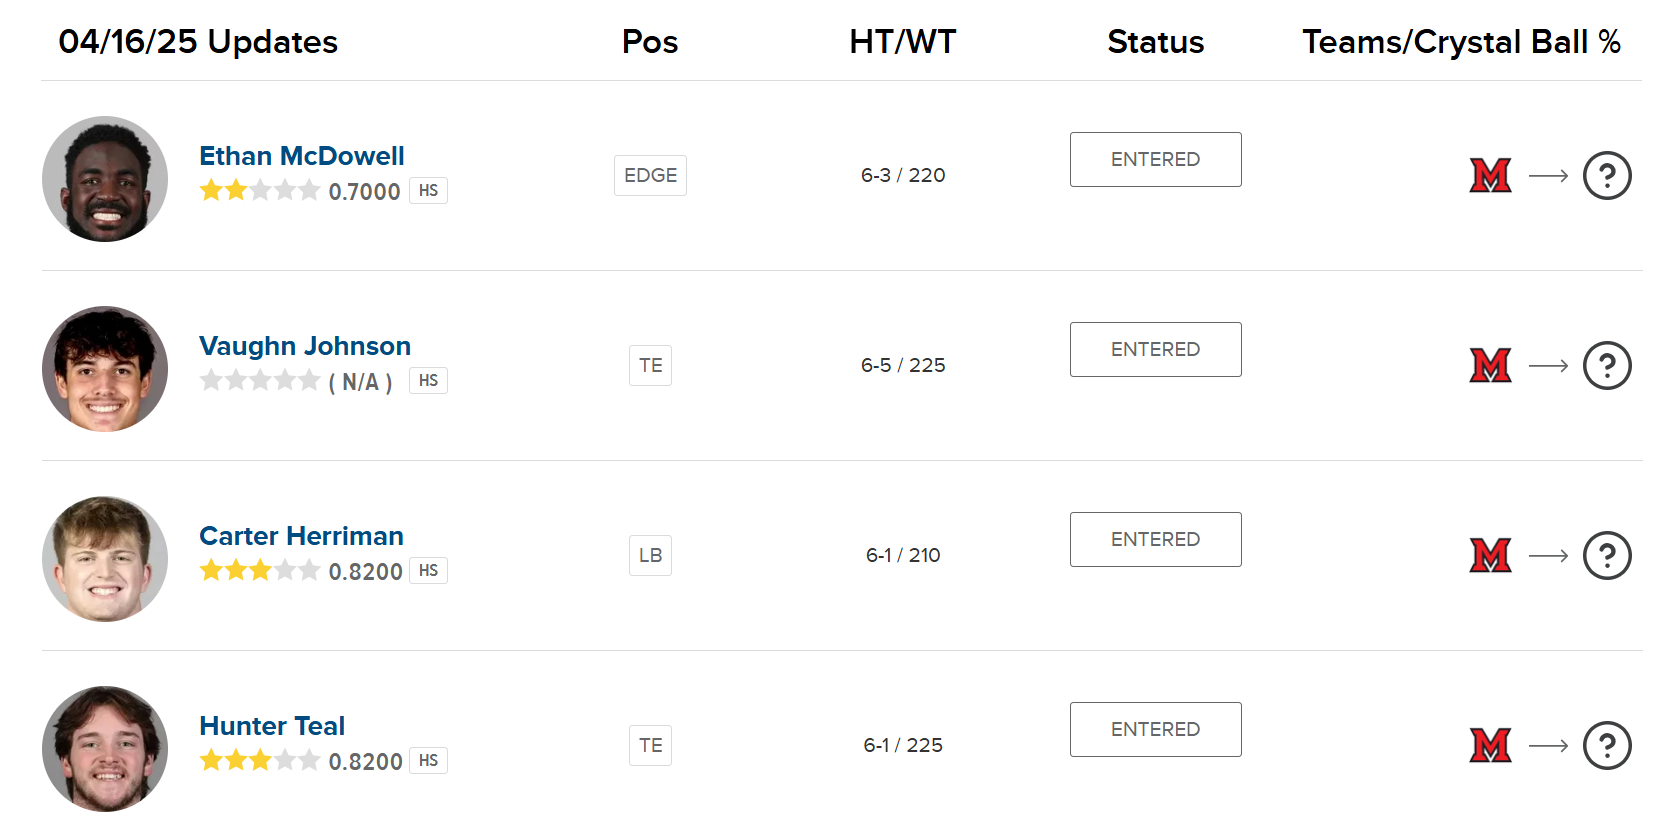The width and height of the screenshot is (1658, 838).
Task: Click the Miami M logo for Ethan McDowell
Action: pos(1490,176)
